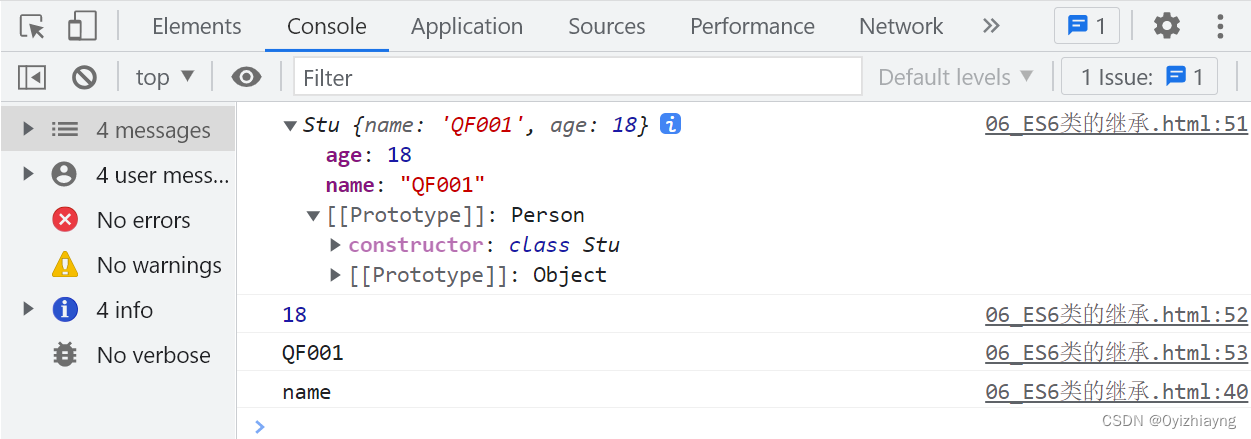Click the blue info badge beside Stu object
This screenshot has width=1251, height=439.
point(670,124)
